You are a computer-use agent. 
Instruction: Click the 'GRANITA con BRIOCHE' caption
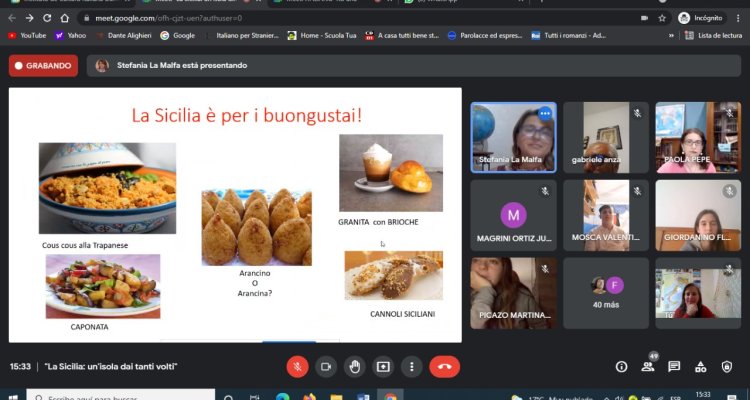378,222
